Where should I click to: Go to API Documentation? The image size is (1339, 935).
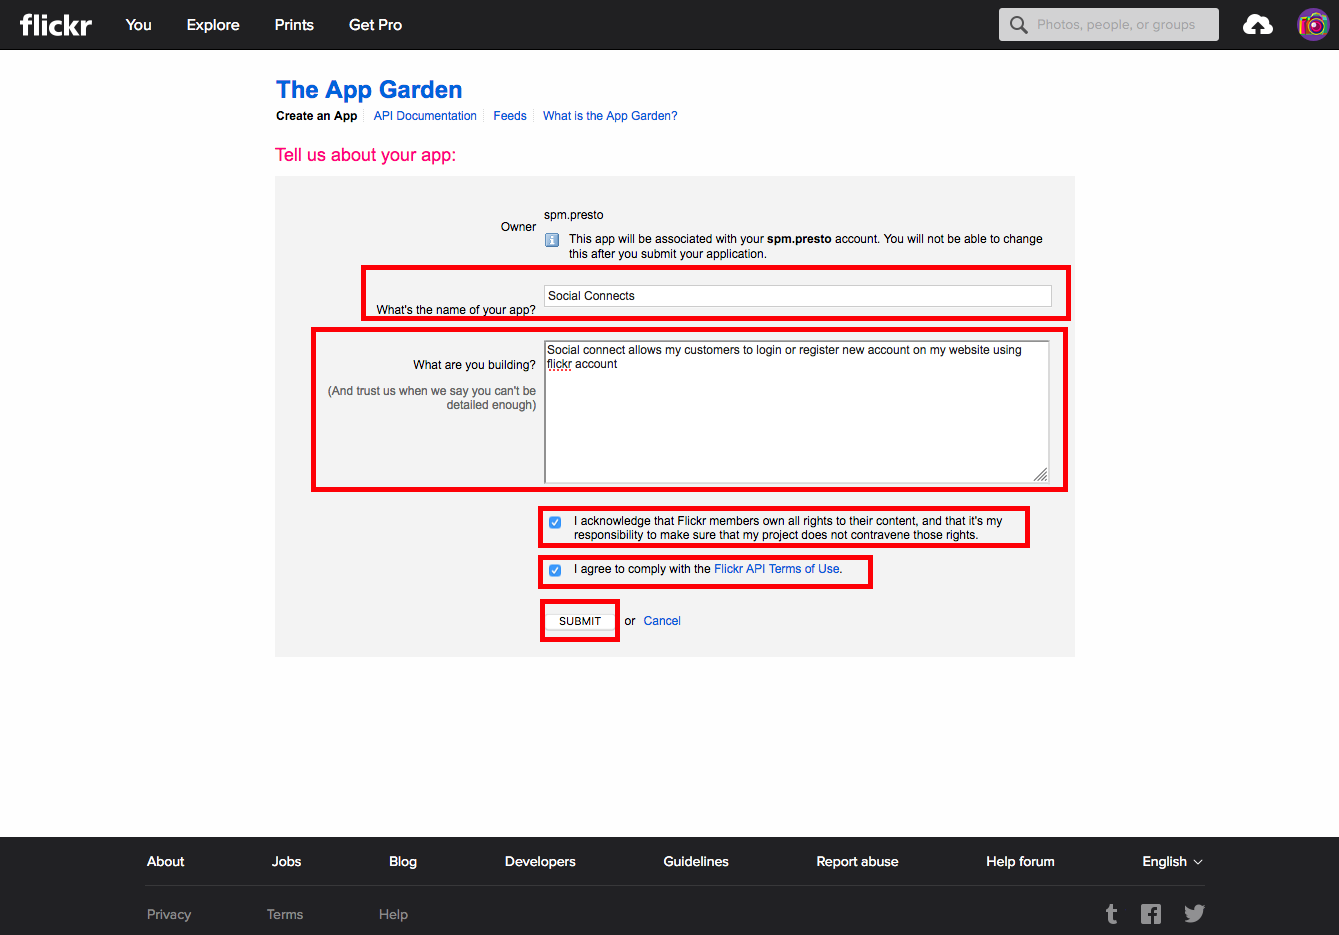tap(425, 116)
